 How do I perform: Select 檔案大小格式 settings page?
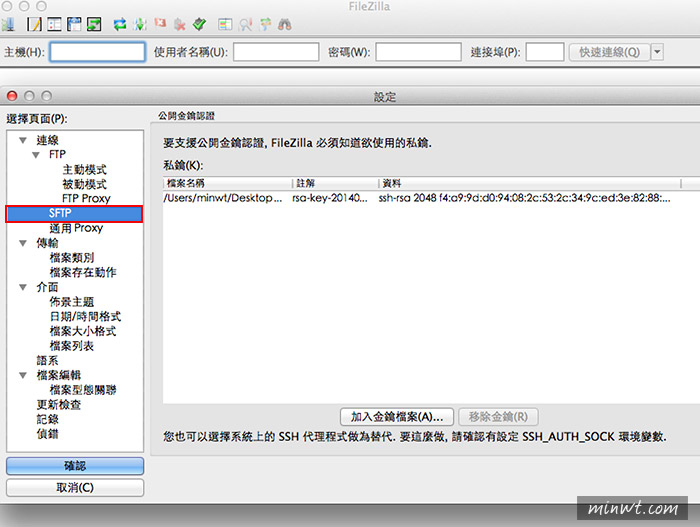click(83, 331)
